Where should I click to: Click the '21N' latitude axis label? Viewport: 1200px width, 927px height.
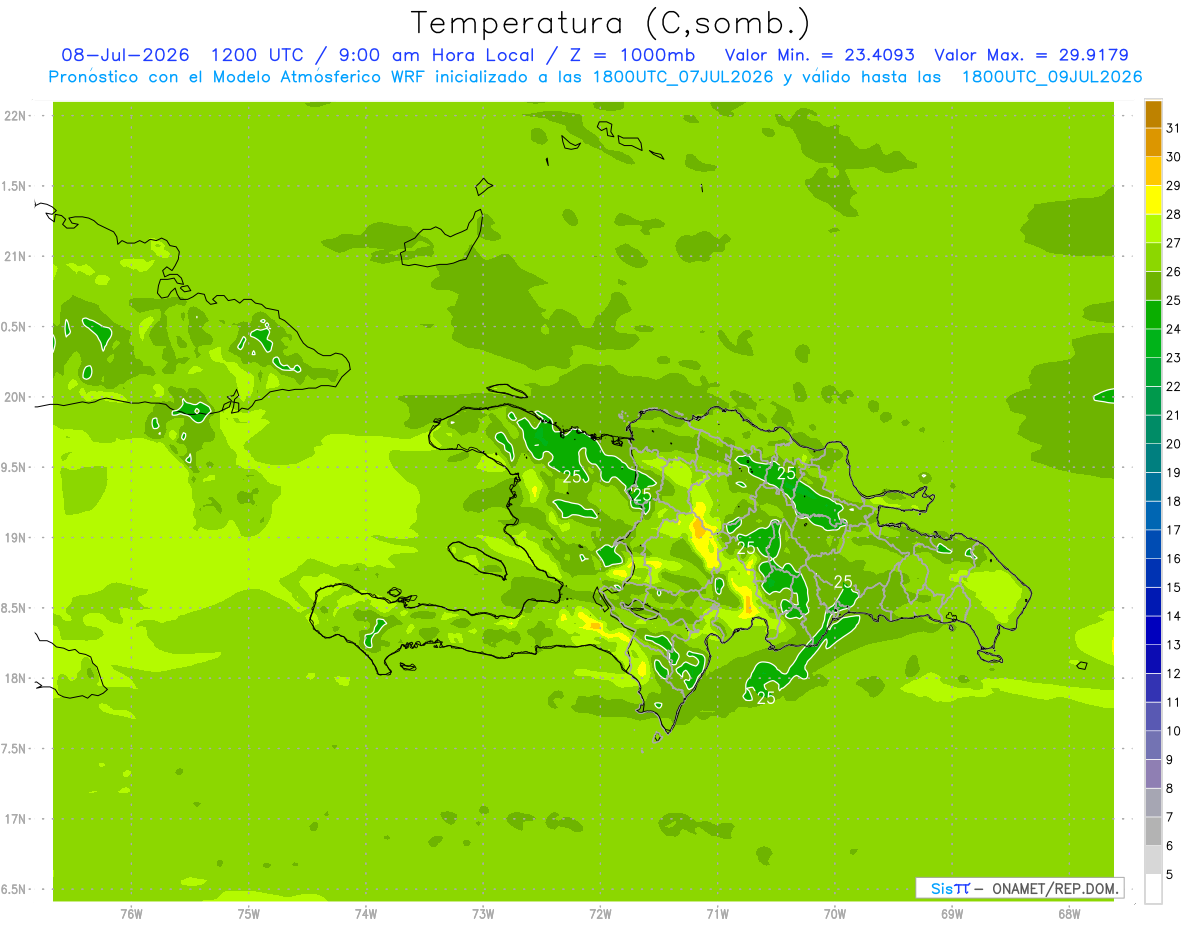(15, 256)
